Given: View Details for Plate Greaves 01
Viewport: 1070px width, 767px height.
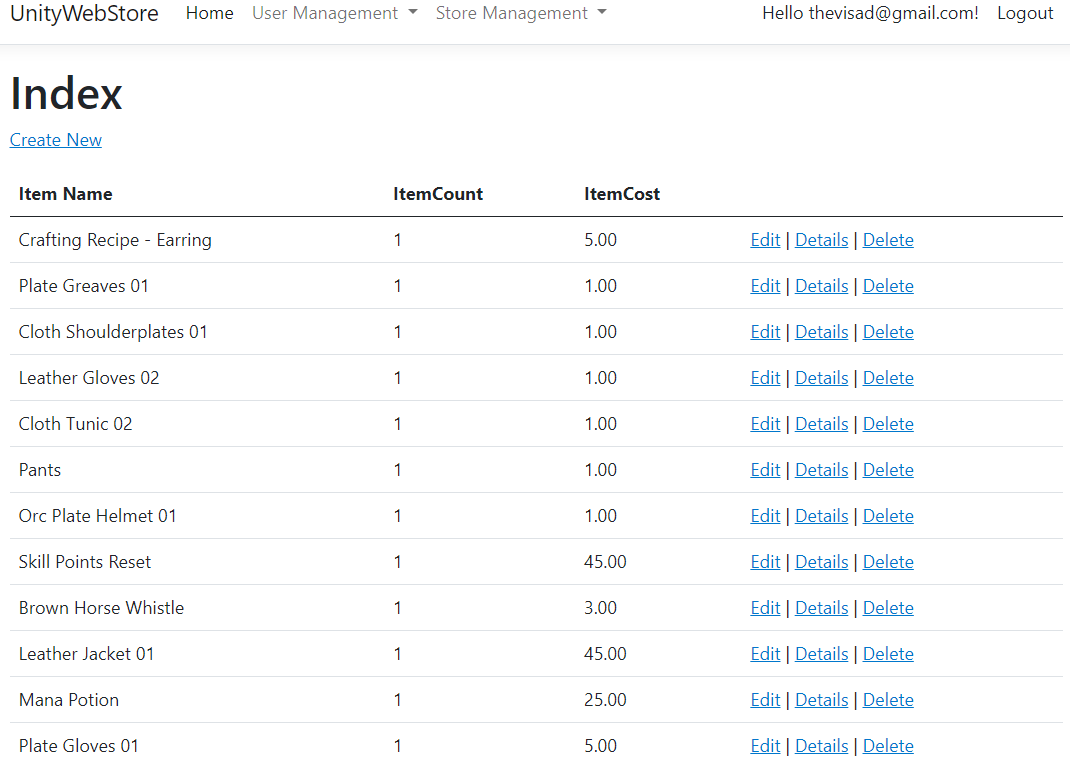Looking at the screenshot, I should tap(821, 286).
